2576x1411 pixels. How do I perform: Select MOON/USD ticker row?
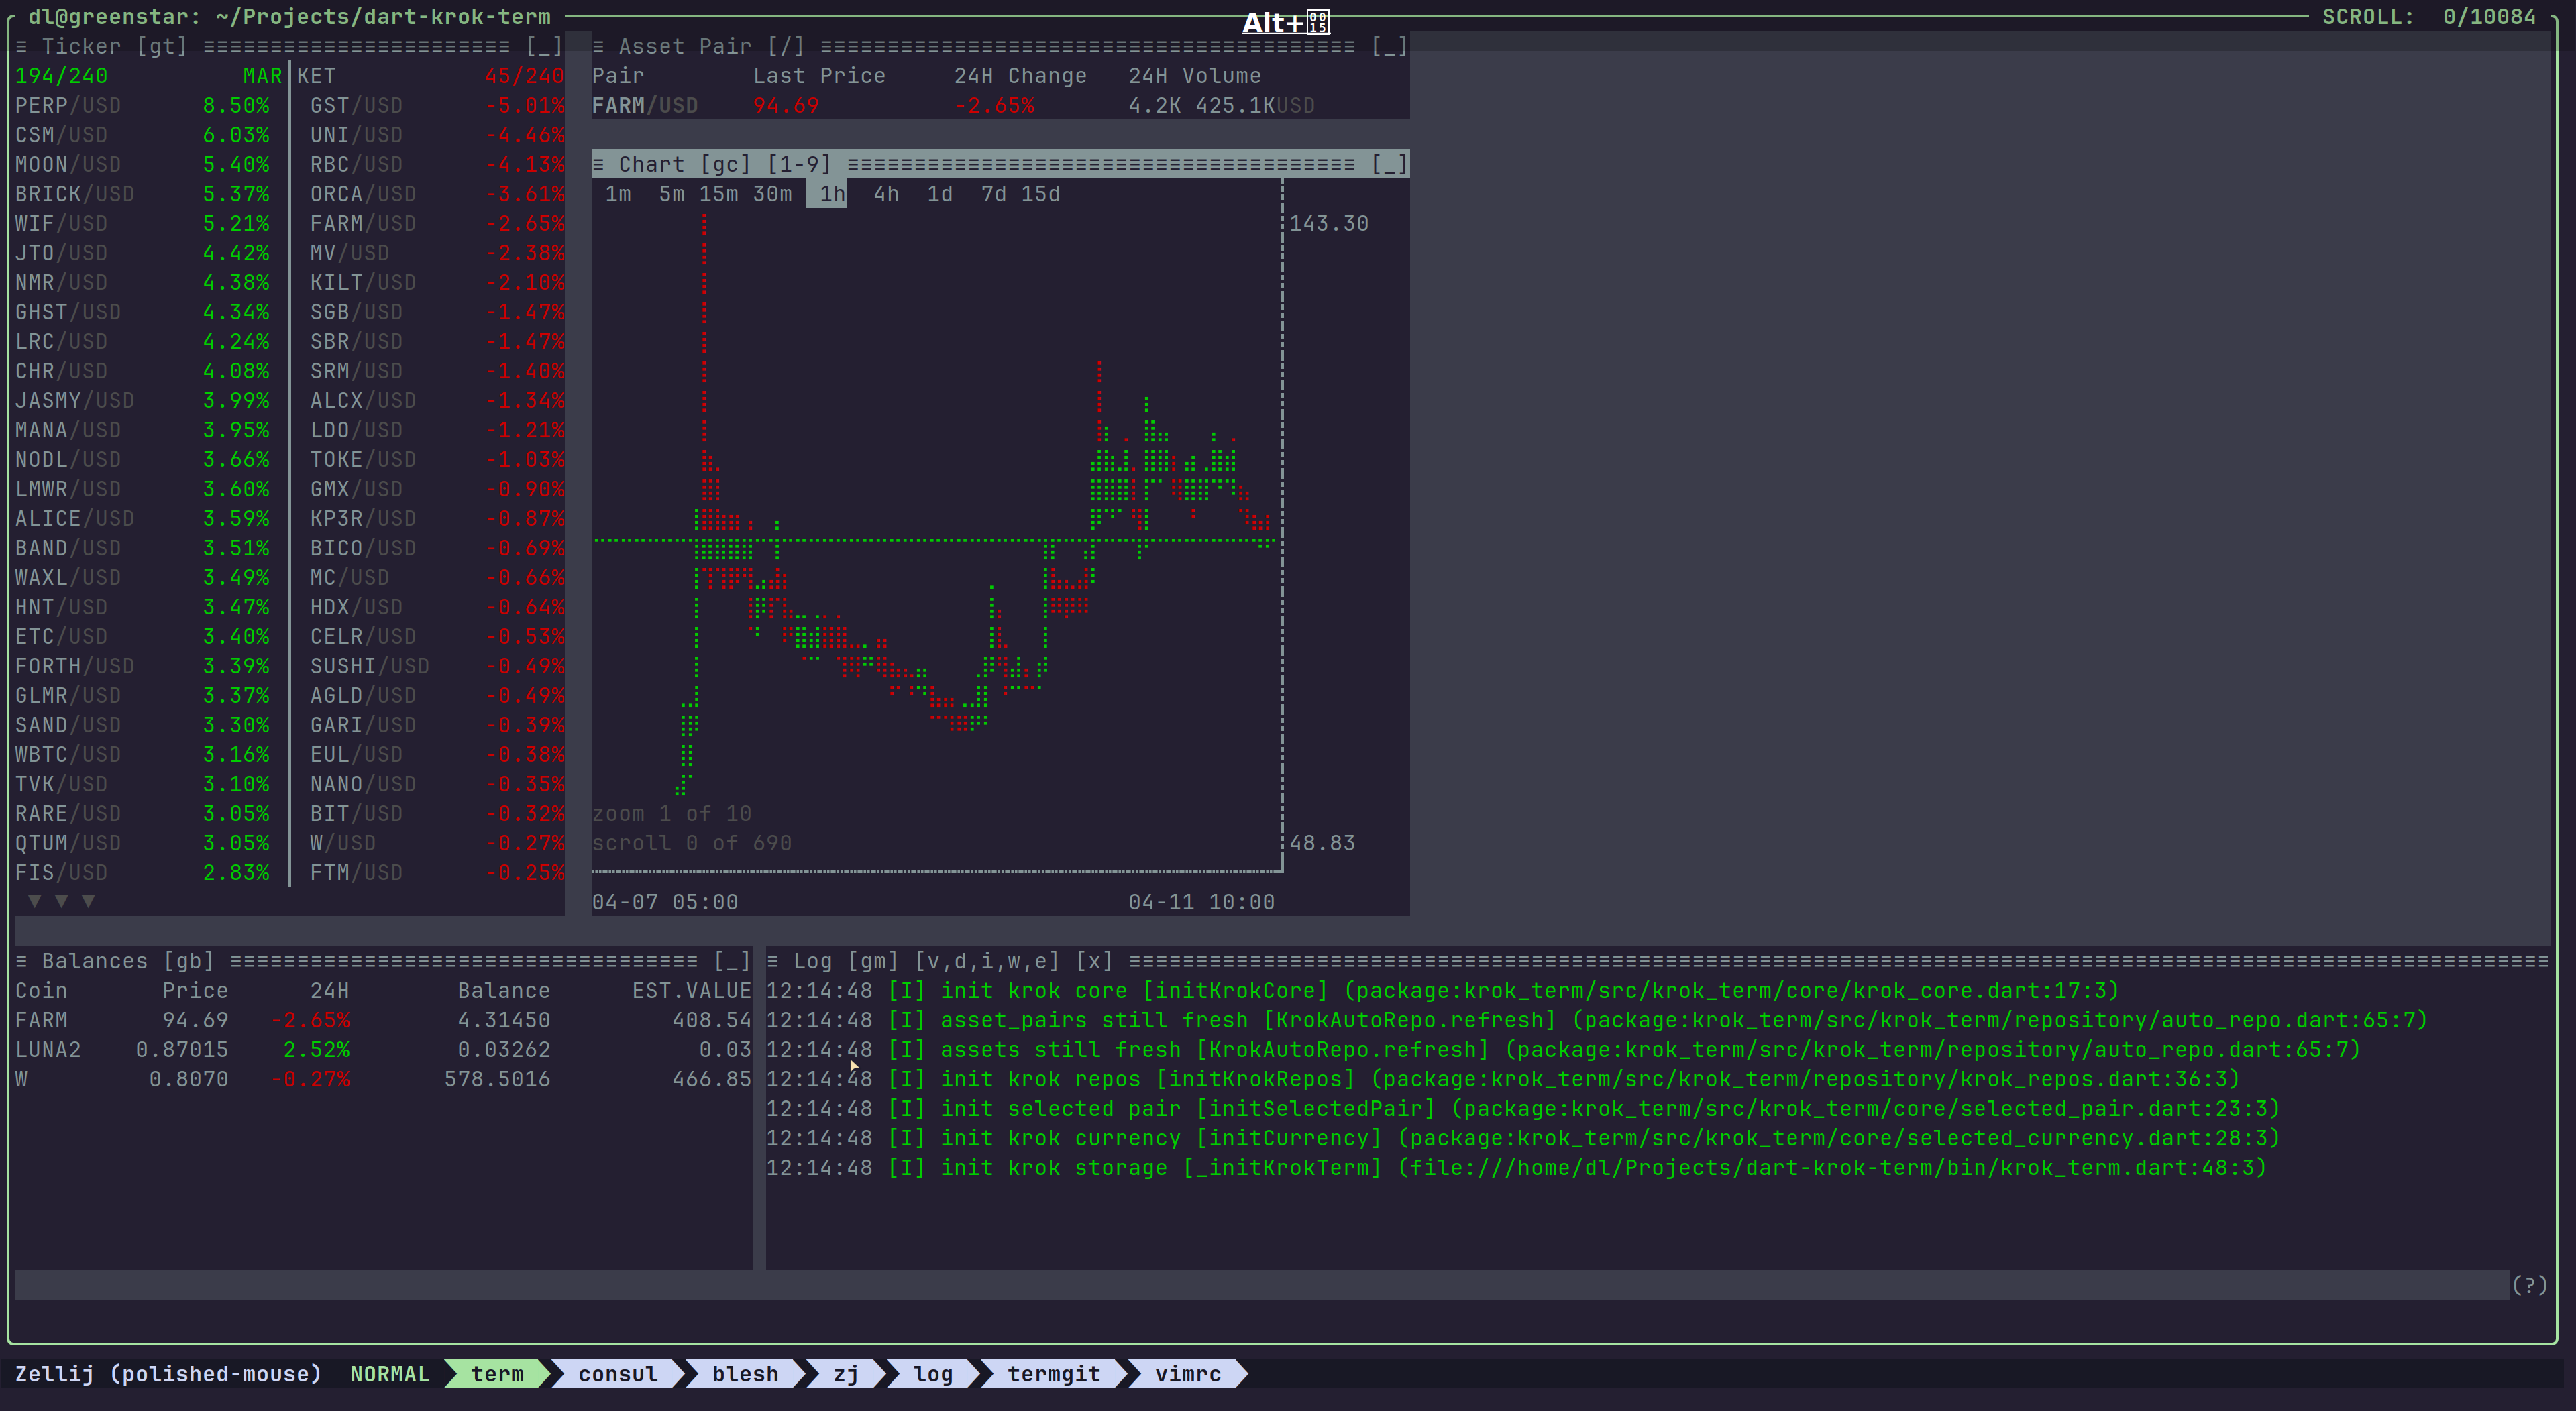tap(142, 165)
